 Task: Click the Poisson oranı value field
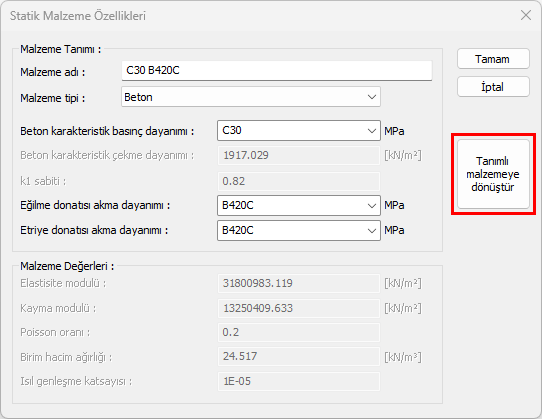point(299,332)
